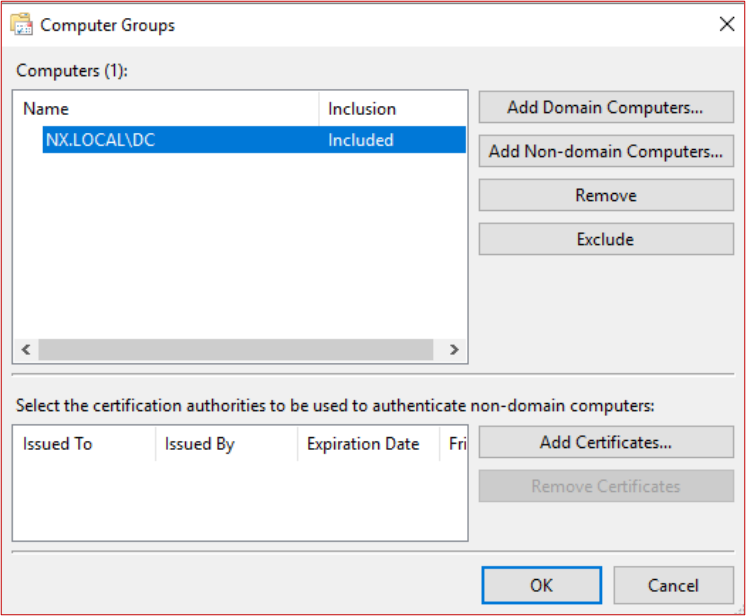Click the Issued To column header
The height and width of the screenshot is (616, 746).
point(84,444)
